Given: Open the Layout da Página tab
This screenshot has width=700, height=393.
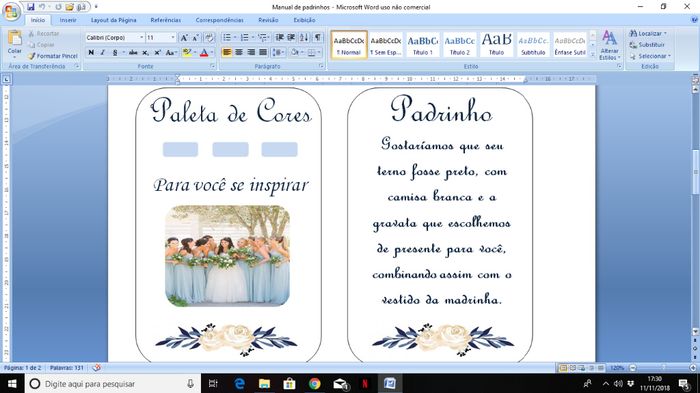Looking at the screenshot, I should (113, 20).
